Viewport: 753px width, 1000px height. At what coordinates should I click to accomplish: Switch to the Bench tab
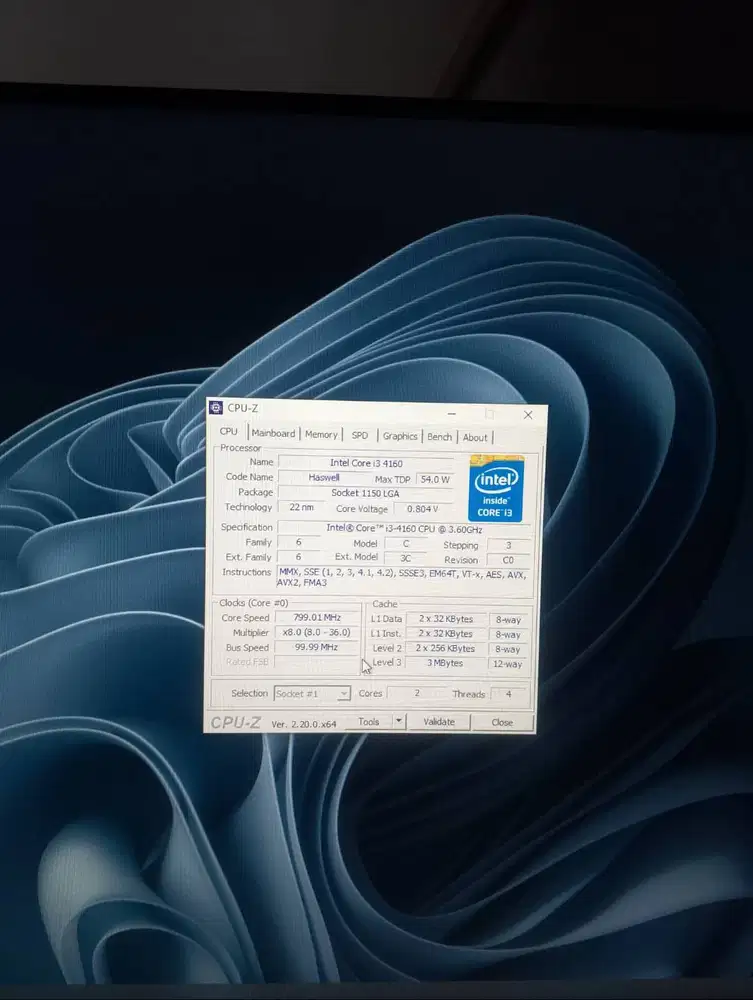click(x=439, y=437)
